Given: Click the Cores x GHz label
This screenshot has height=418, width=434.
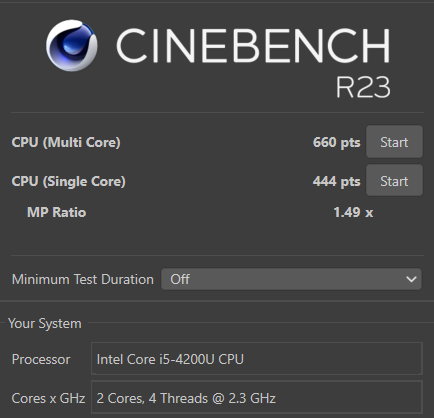Looking at the screenshot, I should 48,398.
